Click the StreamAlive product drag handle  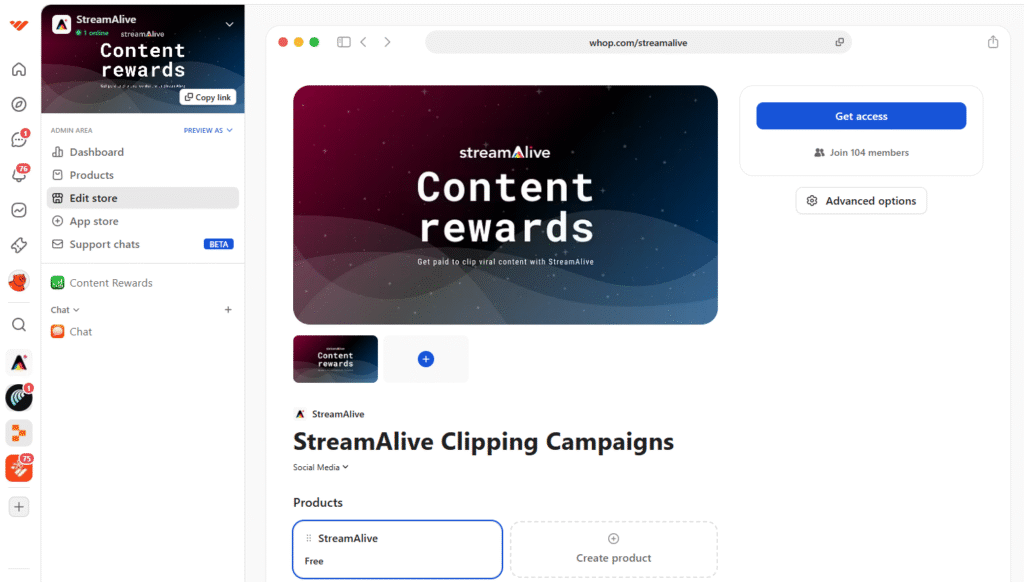click(309, 538)
